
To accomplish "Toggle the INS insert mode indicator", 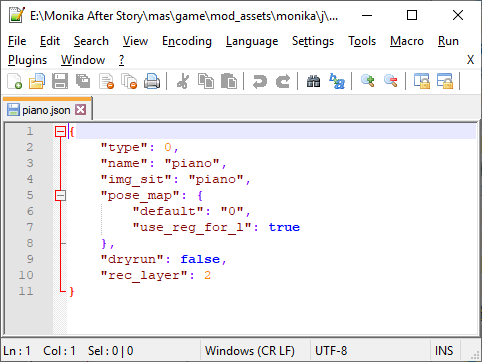I will click(x=444, y=351).
